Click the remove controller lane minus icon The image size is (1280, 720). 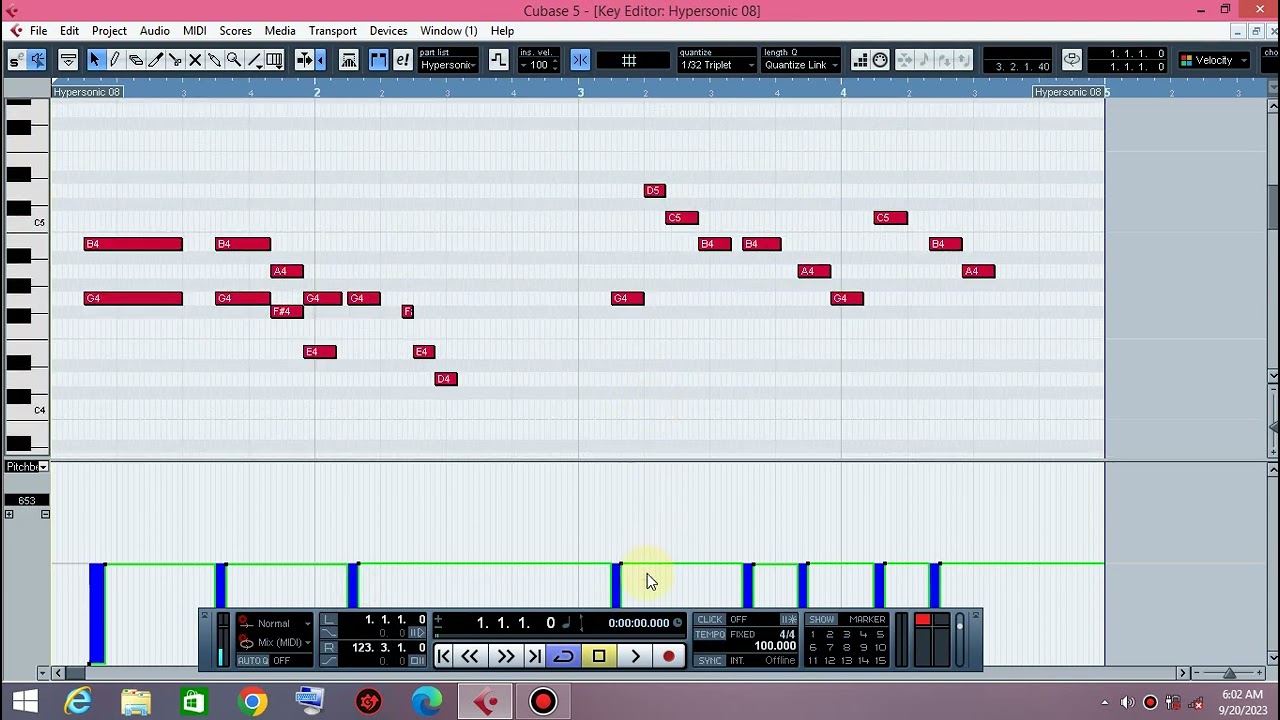(x=45, y=514)
